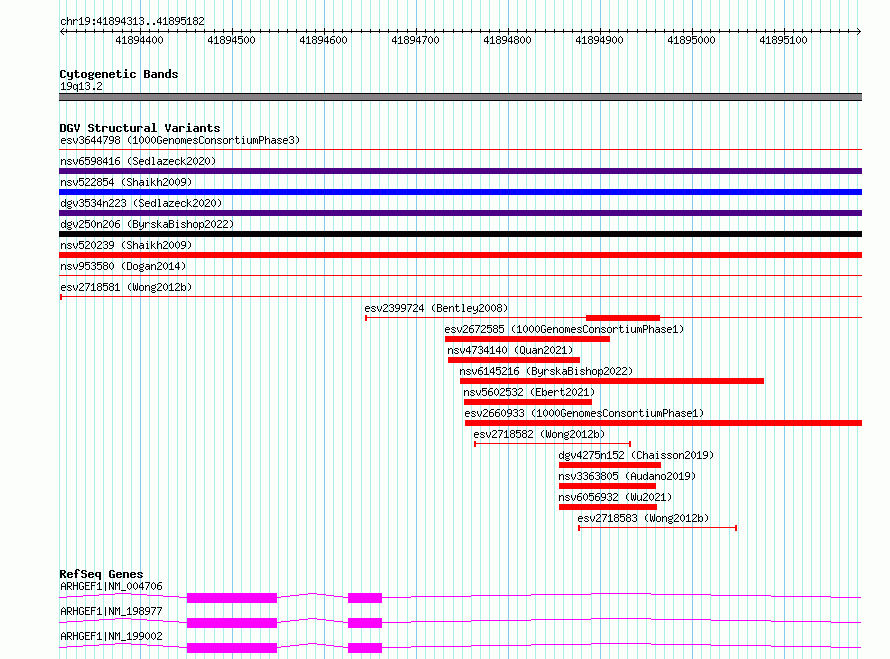Click the right arrow of the ruler
The image size is (890, 659).
coord(859,31)
